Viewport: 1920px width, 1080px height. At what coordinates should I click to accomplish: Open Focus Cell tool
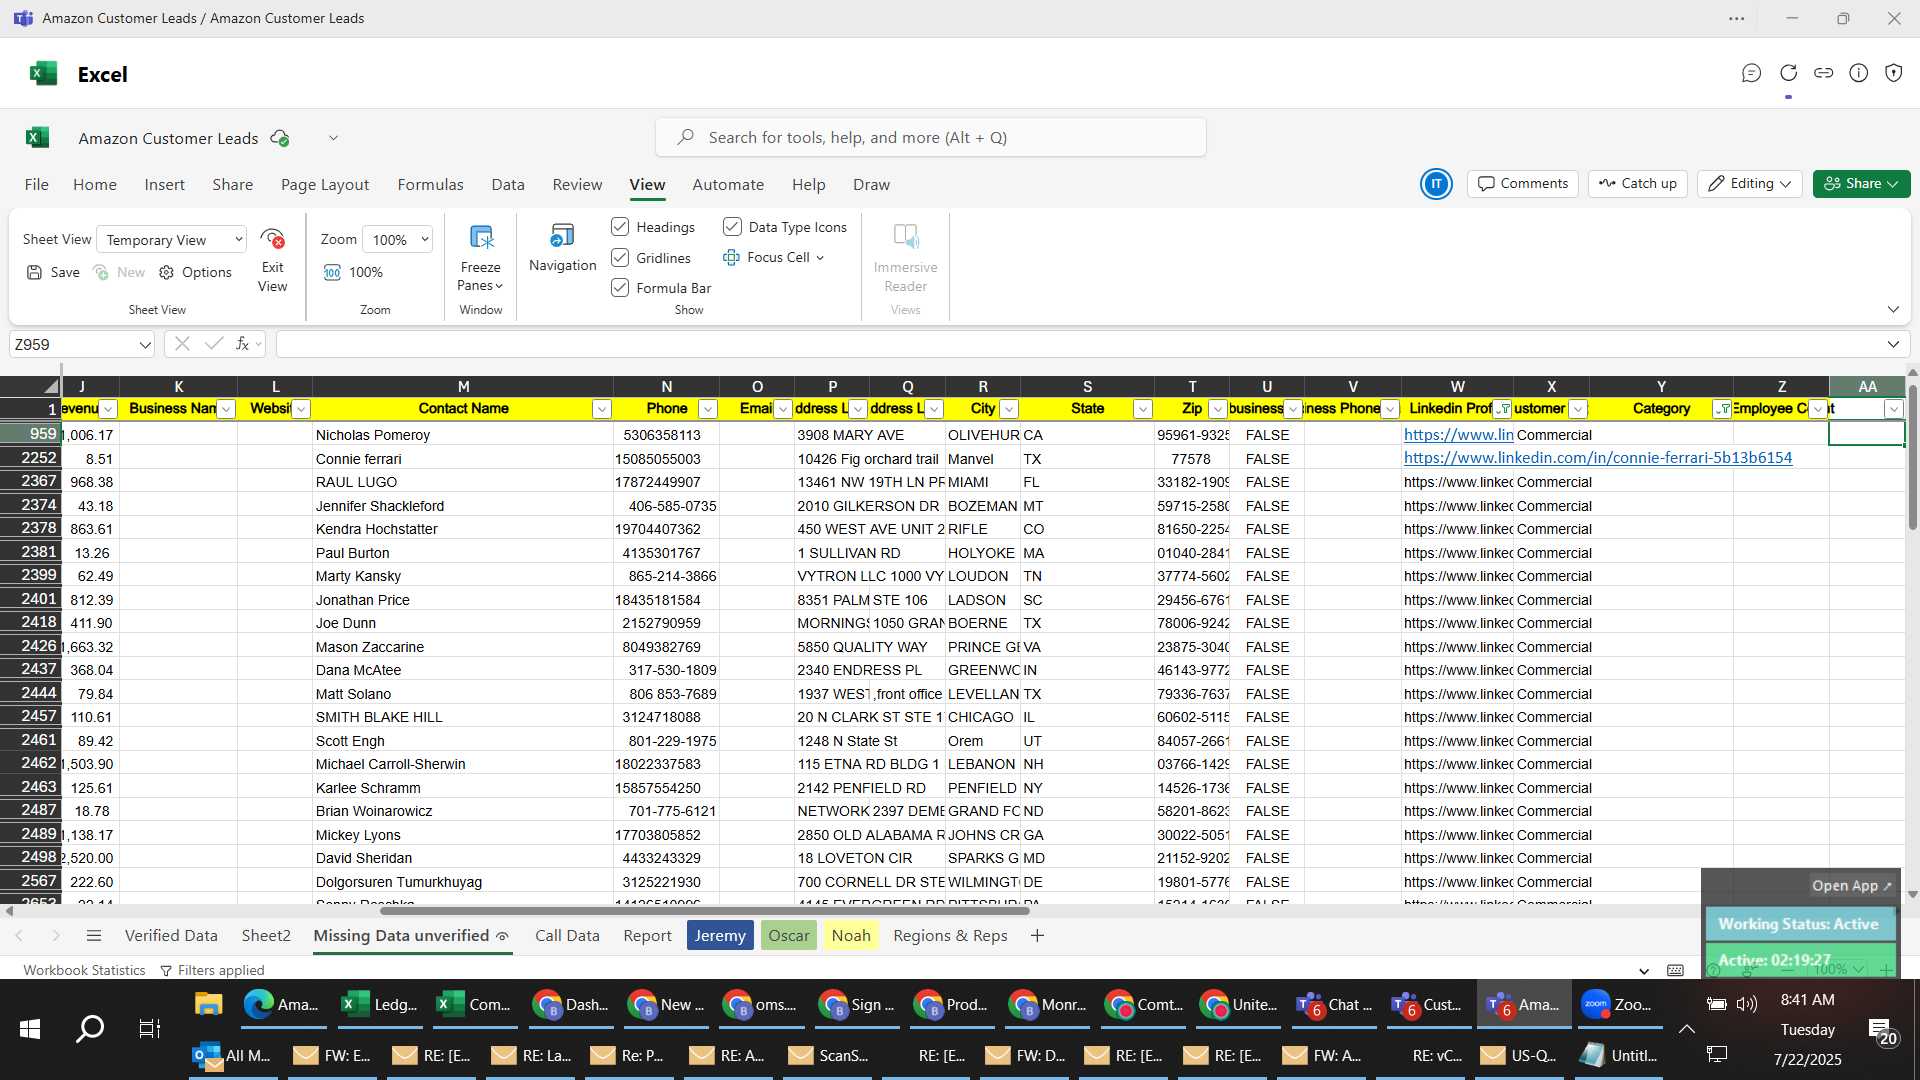tap(772, 258)
